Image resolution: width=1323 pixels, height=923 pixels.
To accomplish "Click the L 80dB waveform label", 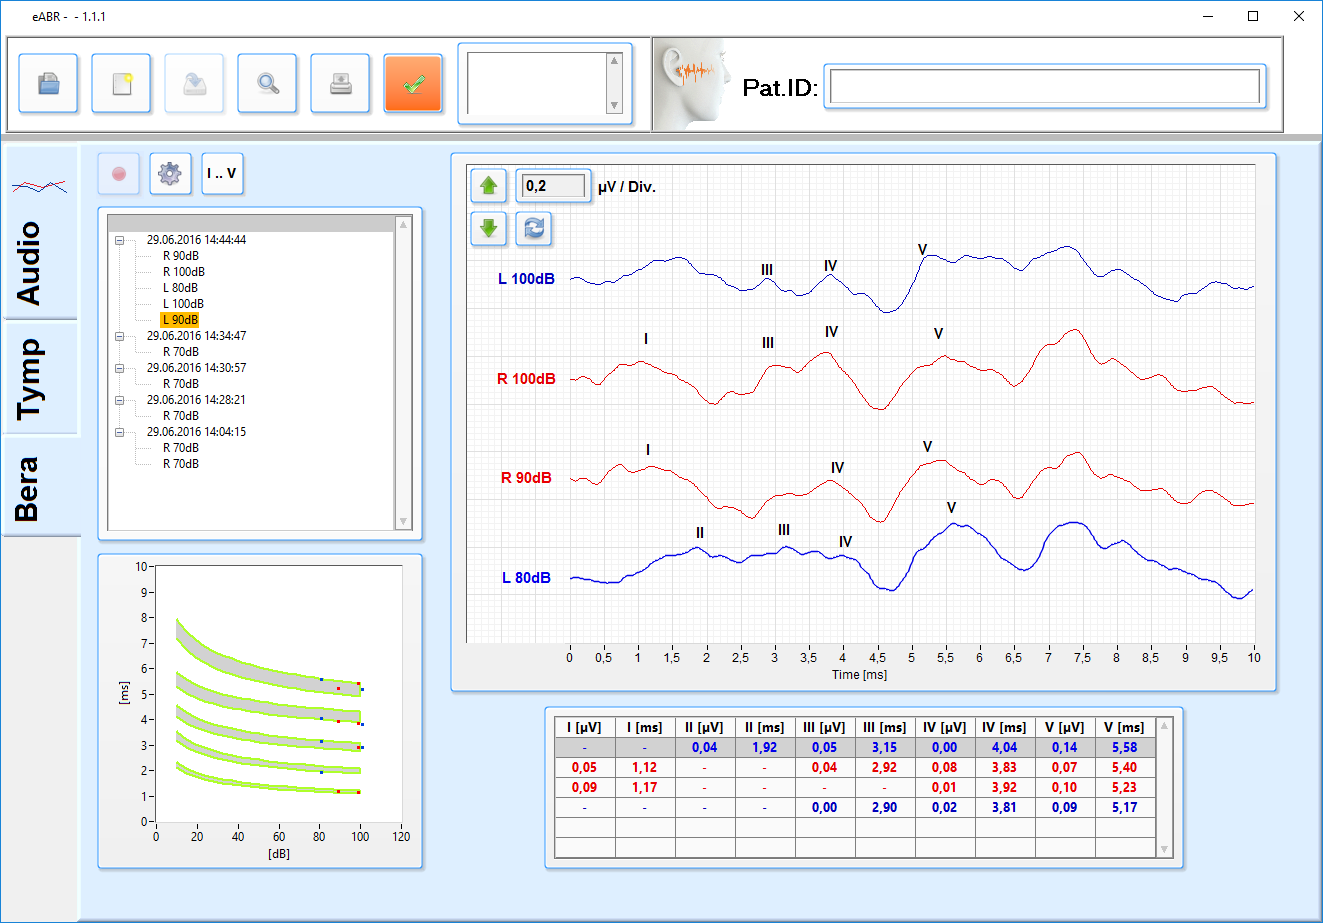I will pyautogui.click(x=526, y=578).
